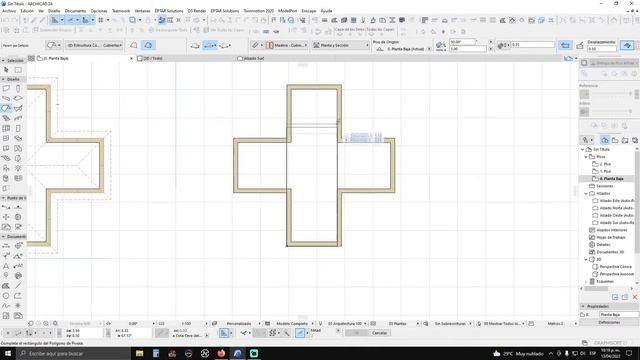This screenshot has width=640, height=360.
Task: Choose single-plane roof geometry method
Action: 134,45
